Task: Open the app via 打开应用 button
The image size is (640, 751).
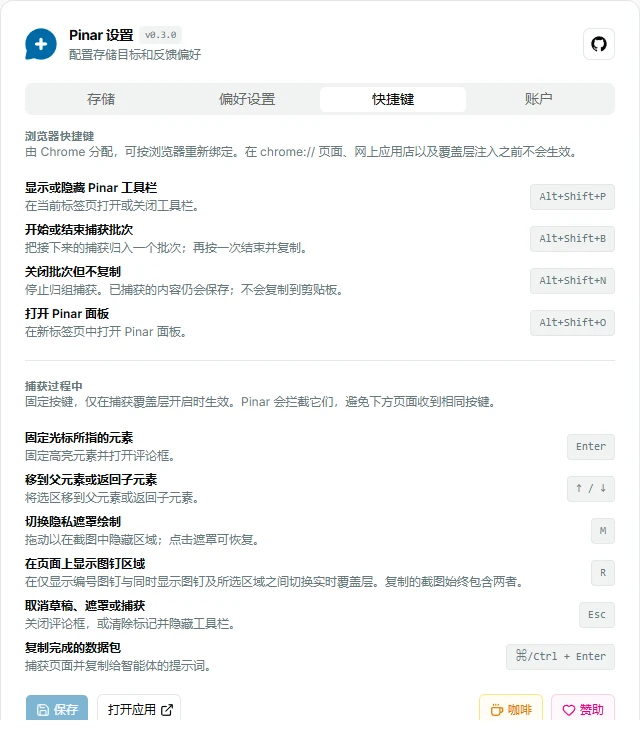Action: pyautogui.click(x=139, y=708)
